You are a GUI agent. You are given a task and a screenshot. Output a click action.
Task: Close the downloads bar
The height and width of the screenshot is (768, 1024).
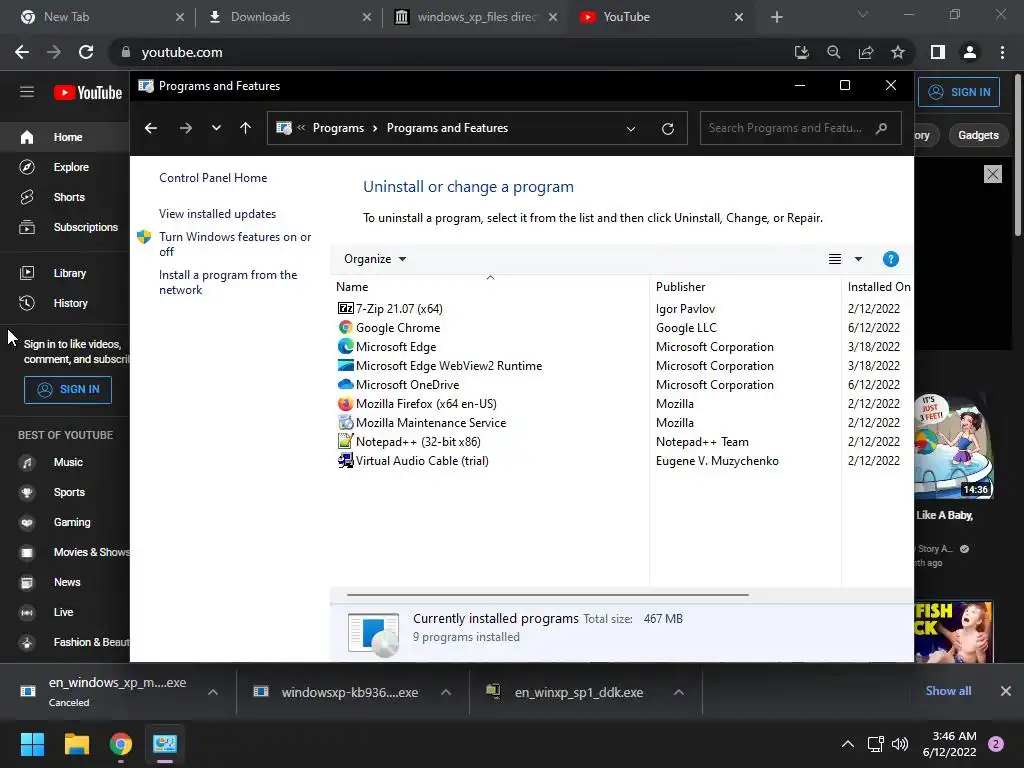coord(1006,691)
